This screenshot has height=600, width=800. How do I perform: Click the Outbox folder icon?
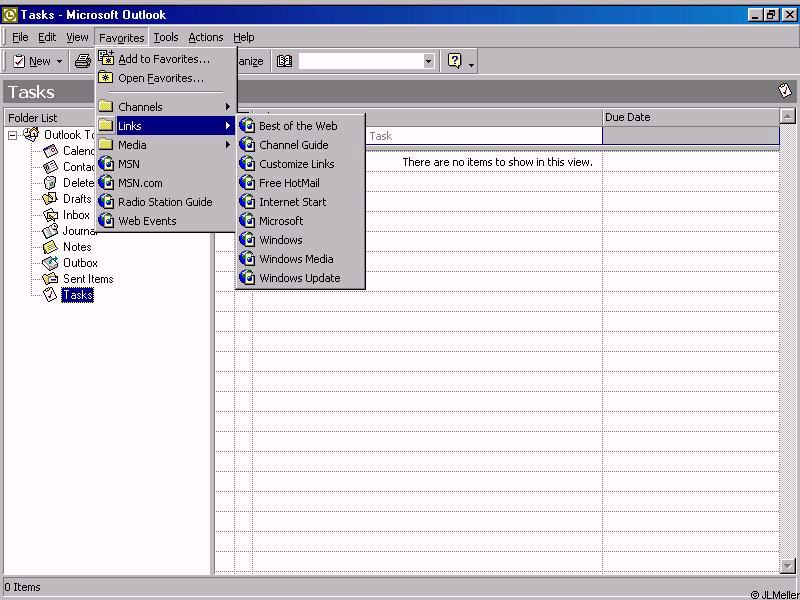tap(51, 263)
